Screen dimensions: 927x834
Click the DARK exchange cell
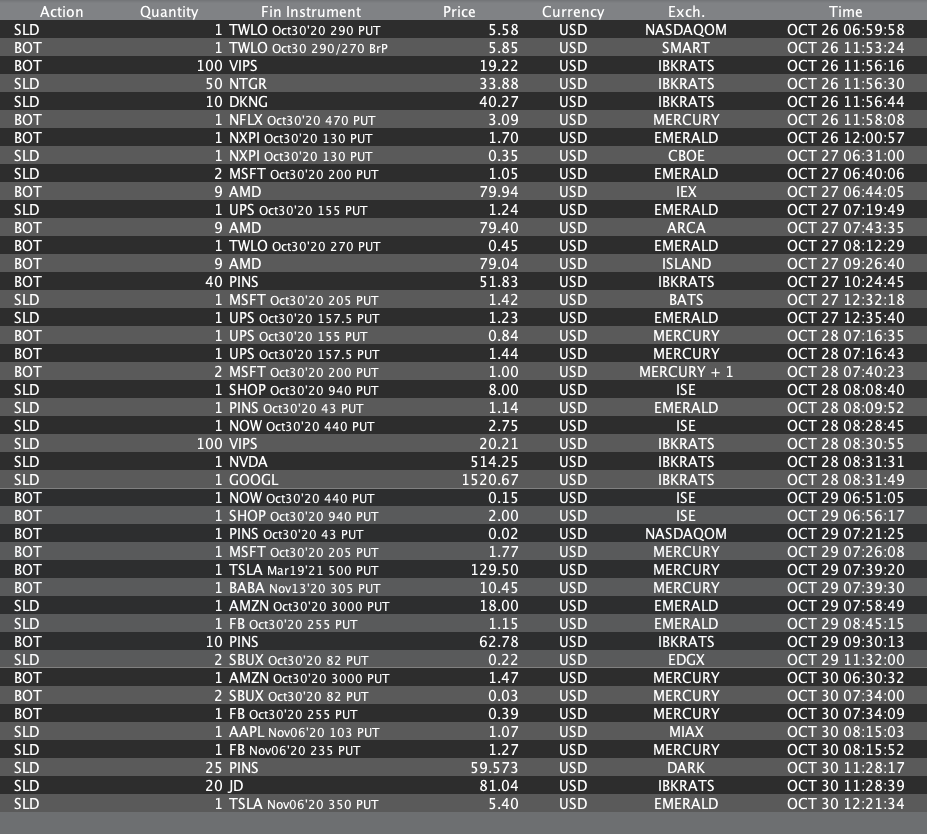click(x=686, y=768)
